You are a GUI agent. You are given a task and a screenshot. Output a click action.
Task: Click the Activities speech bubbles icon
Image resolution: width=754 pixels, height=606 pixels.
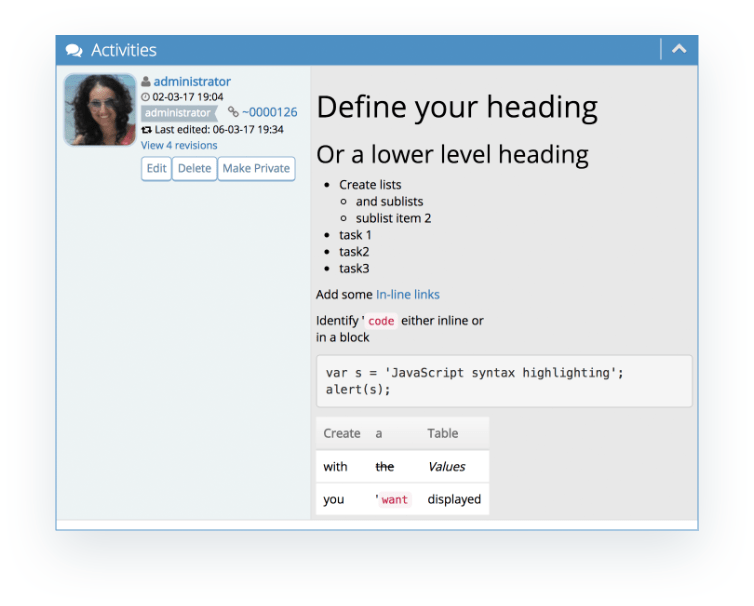click(x=74, y=50)
